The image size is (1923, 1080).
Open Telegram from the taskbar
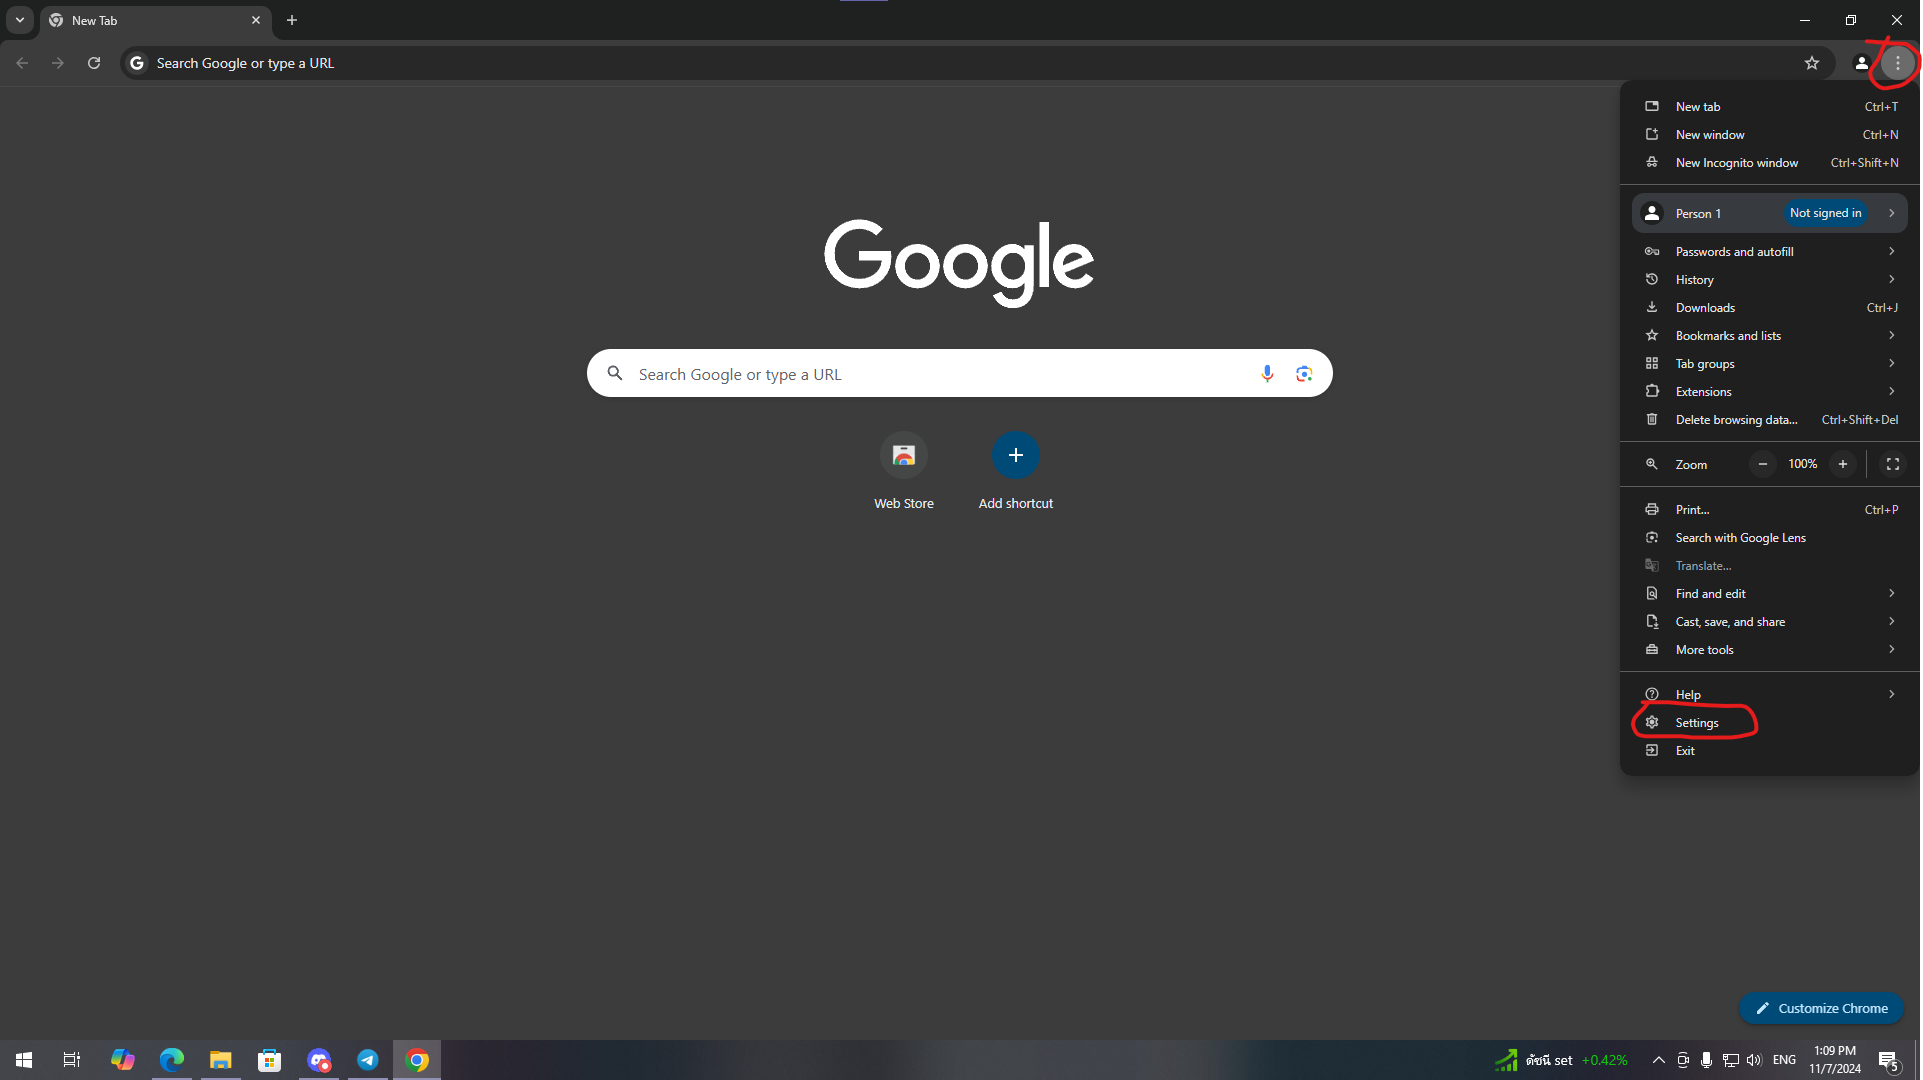369,1060
